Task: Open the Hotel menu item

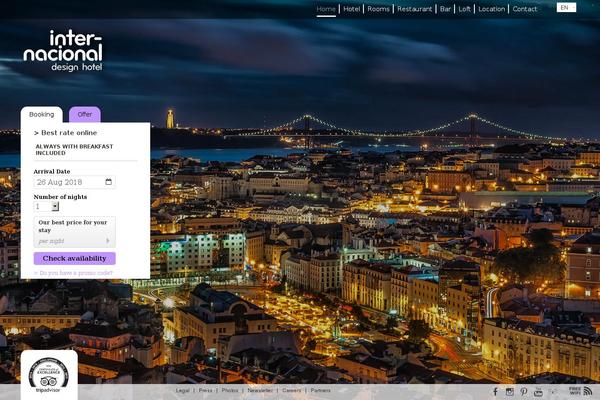Action: [x=352, y=9]
